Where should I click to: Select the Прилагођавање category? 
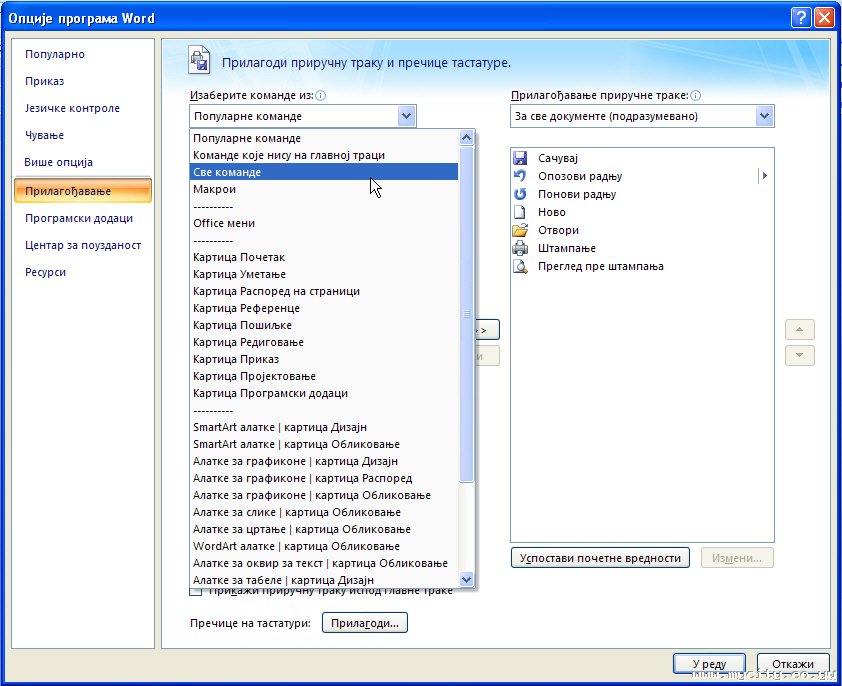83,191
